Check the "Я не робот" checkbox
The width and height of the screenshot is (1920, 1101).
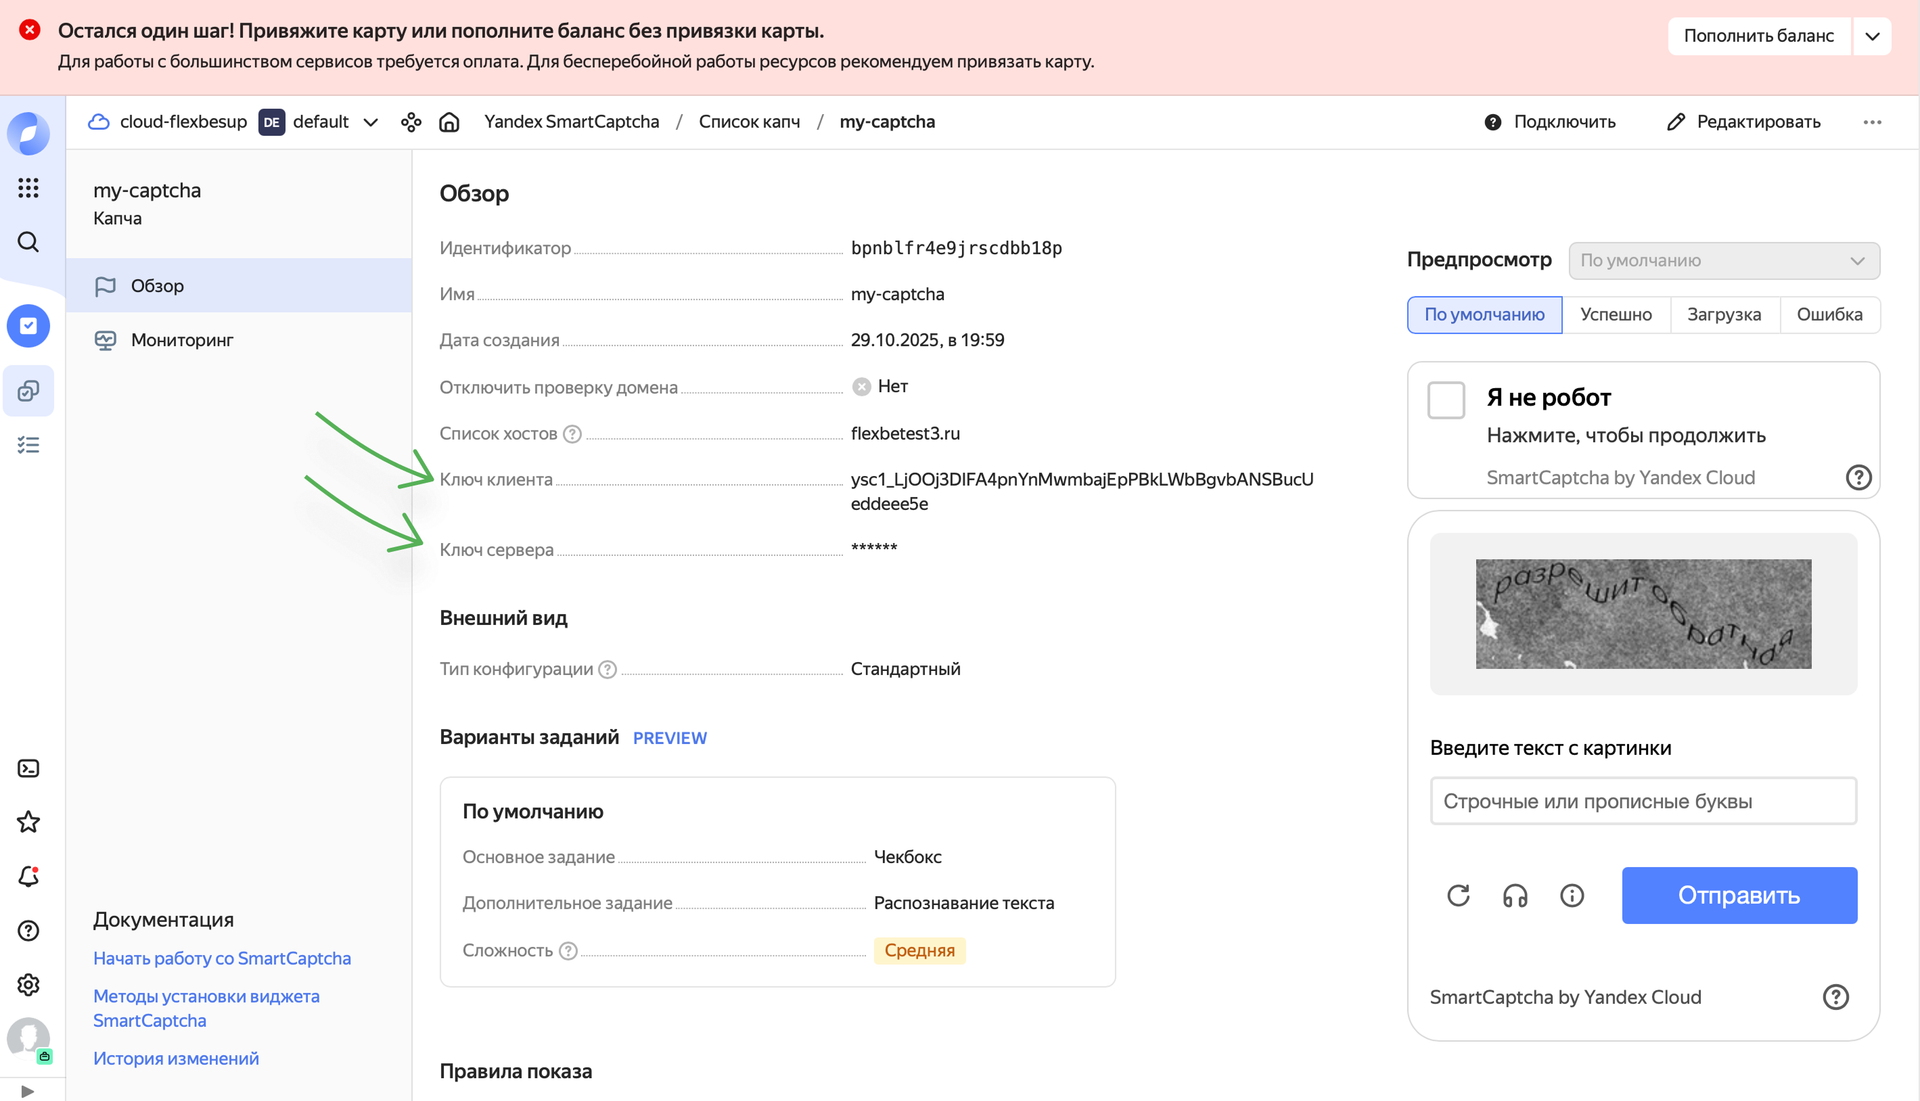tap(1445, 399)
